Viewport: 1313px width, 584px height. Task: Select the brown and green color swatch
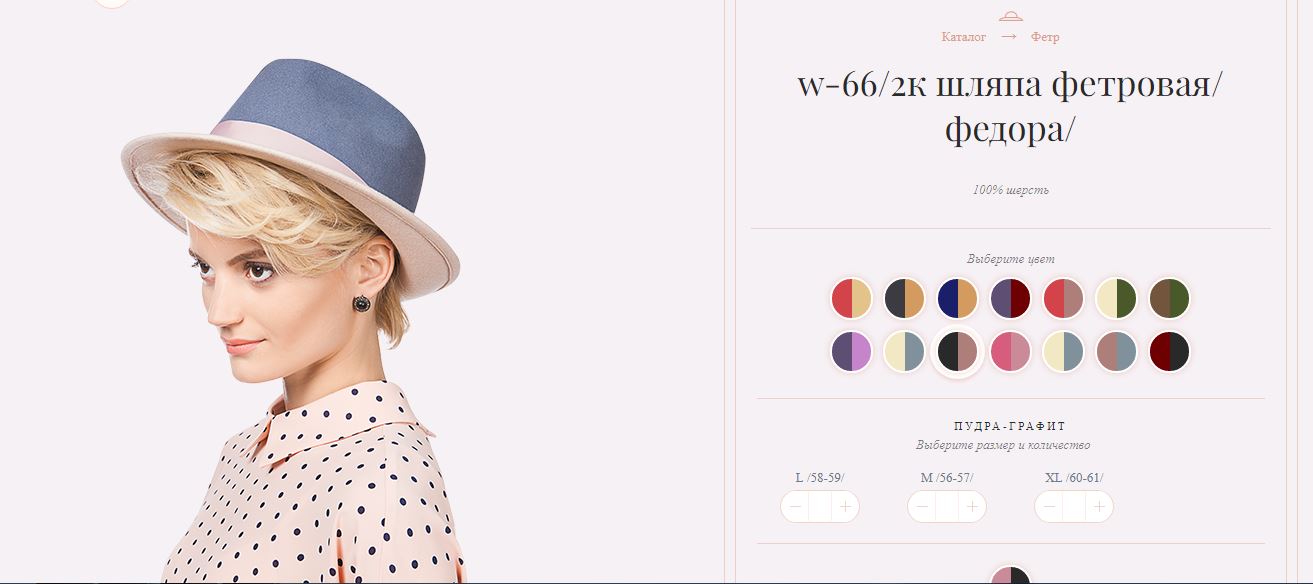(1169, 298)
